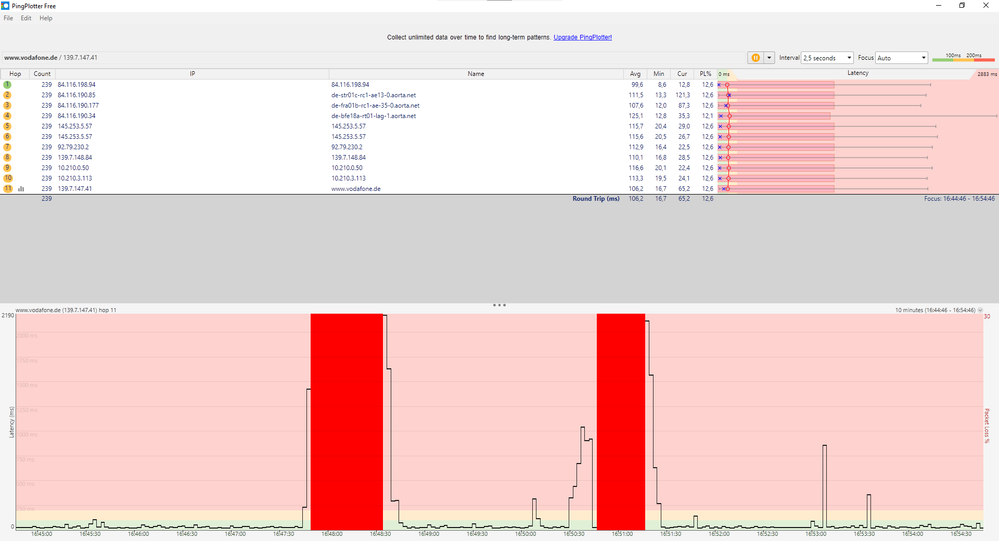Click the timeline graph title www.vodafone.de hop 11

[x=66, y=310]
